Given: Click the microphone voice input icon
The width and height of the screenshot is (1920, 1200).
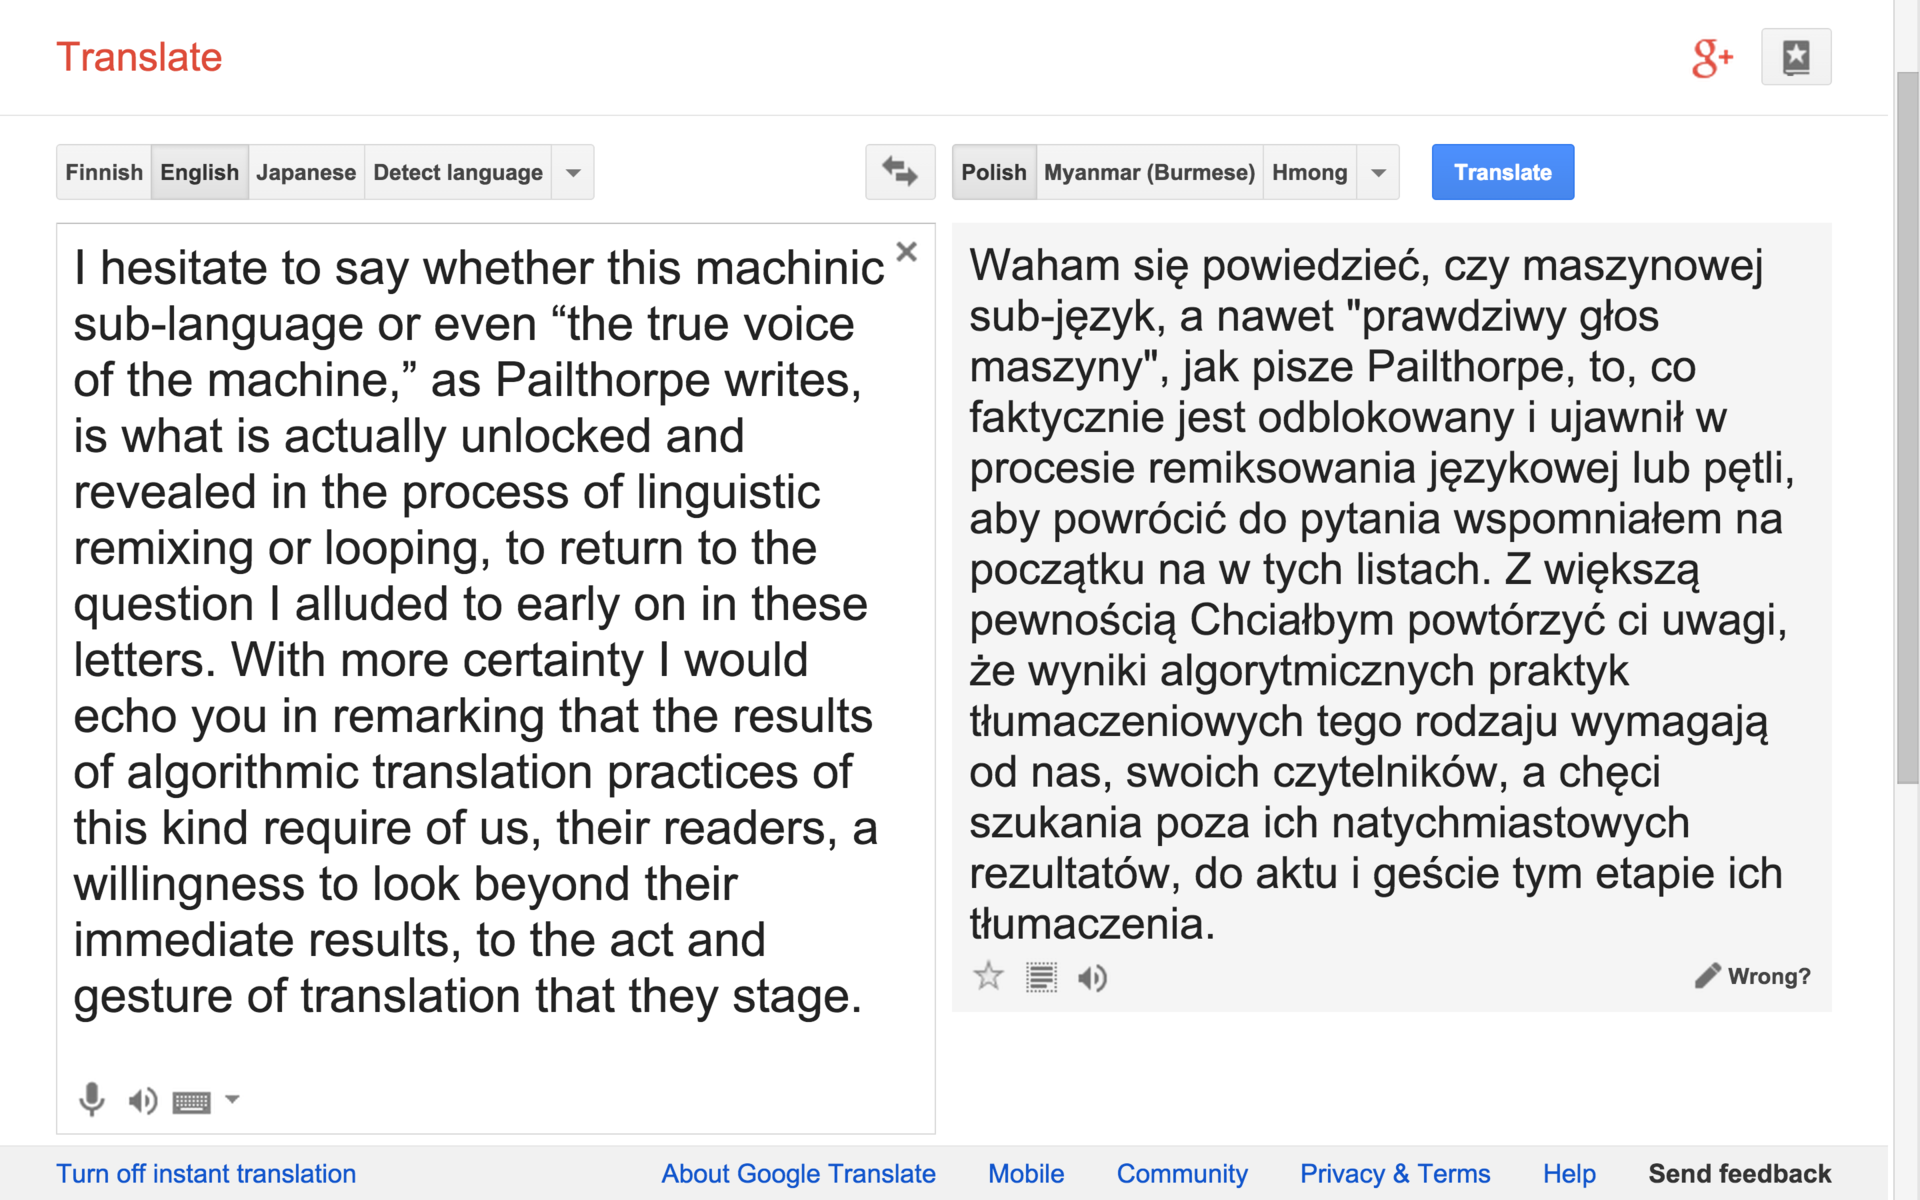Looking at the screenshot, I should tap(91, 1100).
